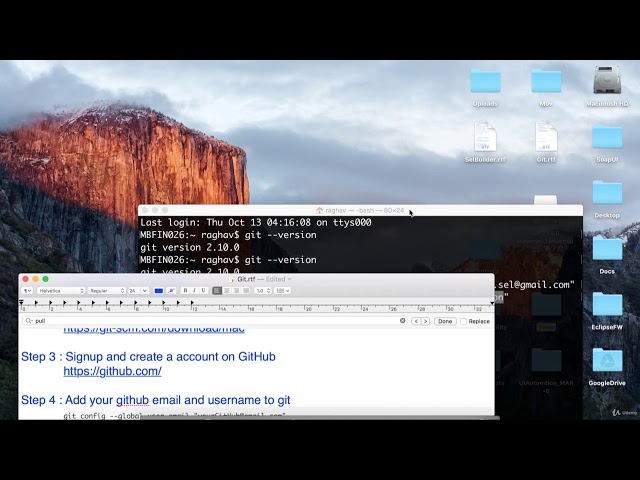Viewport: 640px width, 480px height.
Task: Toggle bold formatting in TextEdit toolbar
Action: pyautogui.click(x=185, y=291)
